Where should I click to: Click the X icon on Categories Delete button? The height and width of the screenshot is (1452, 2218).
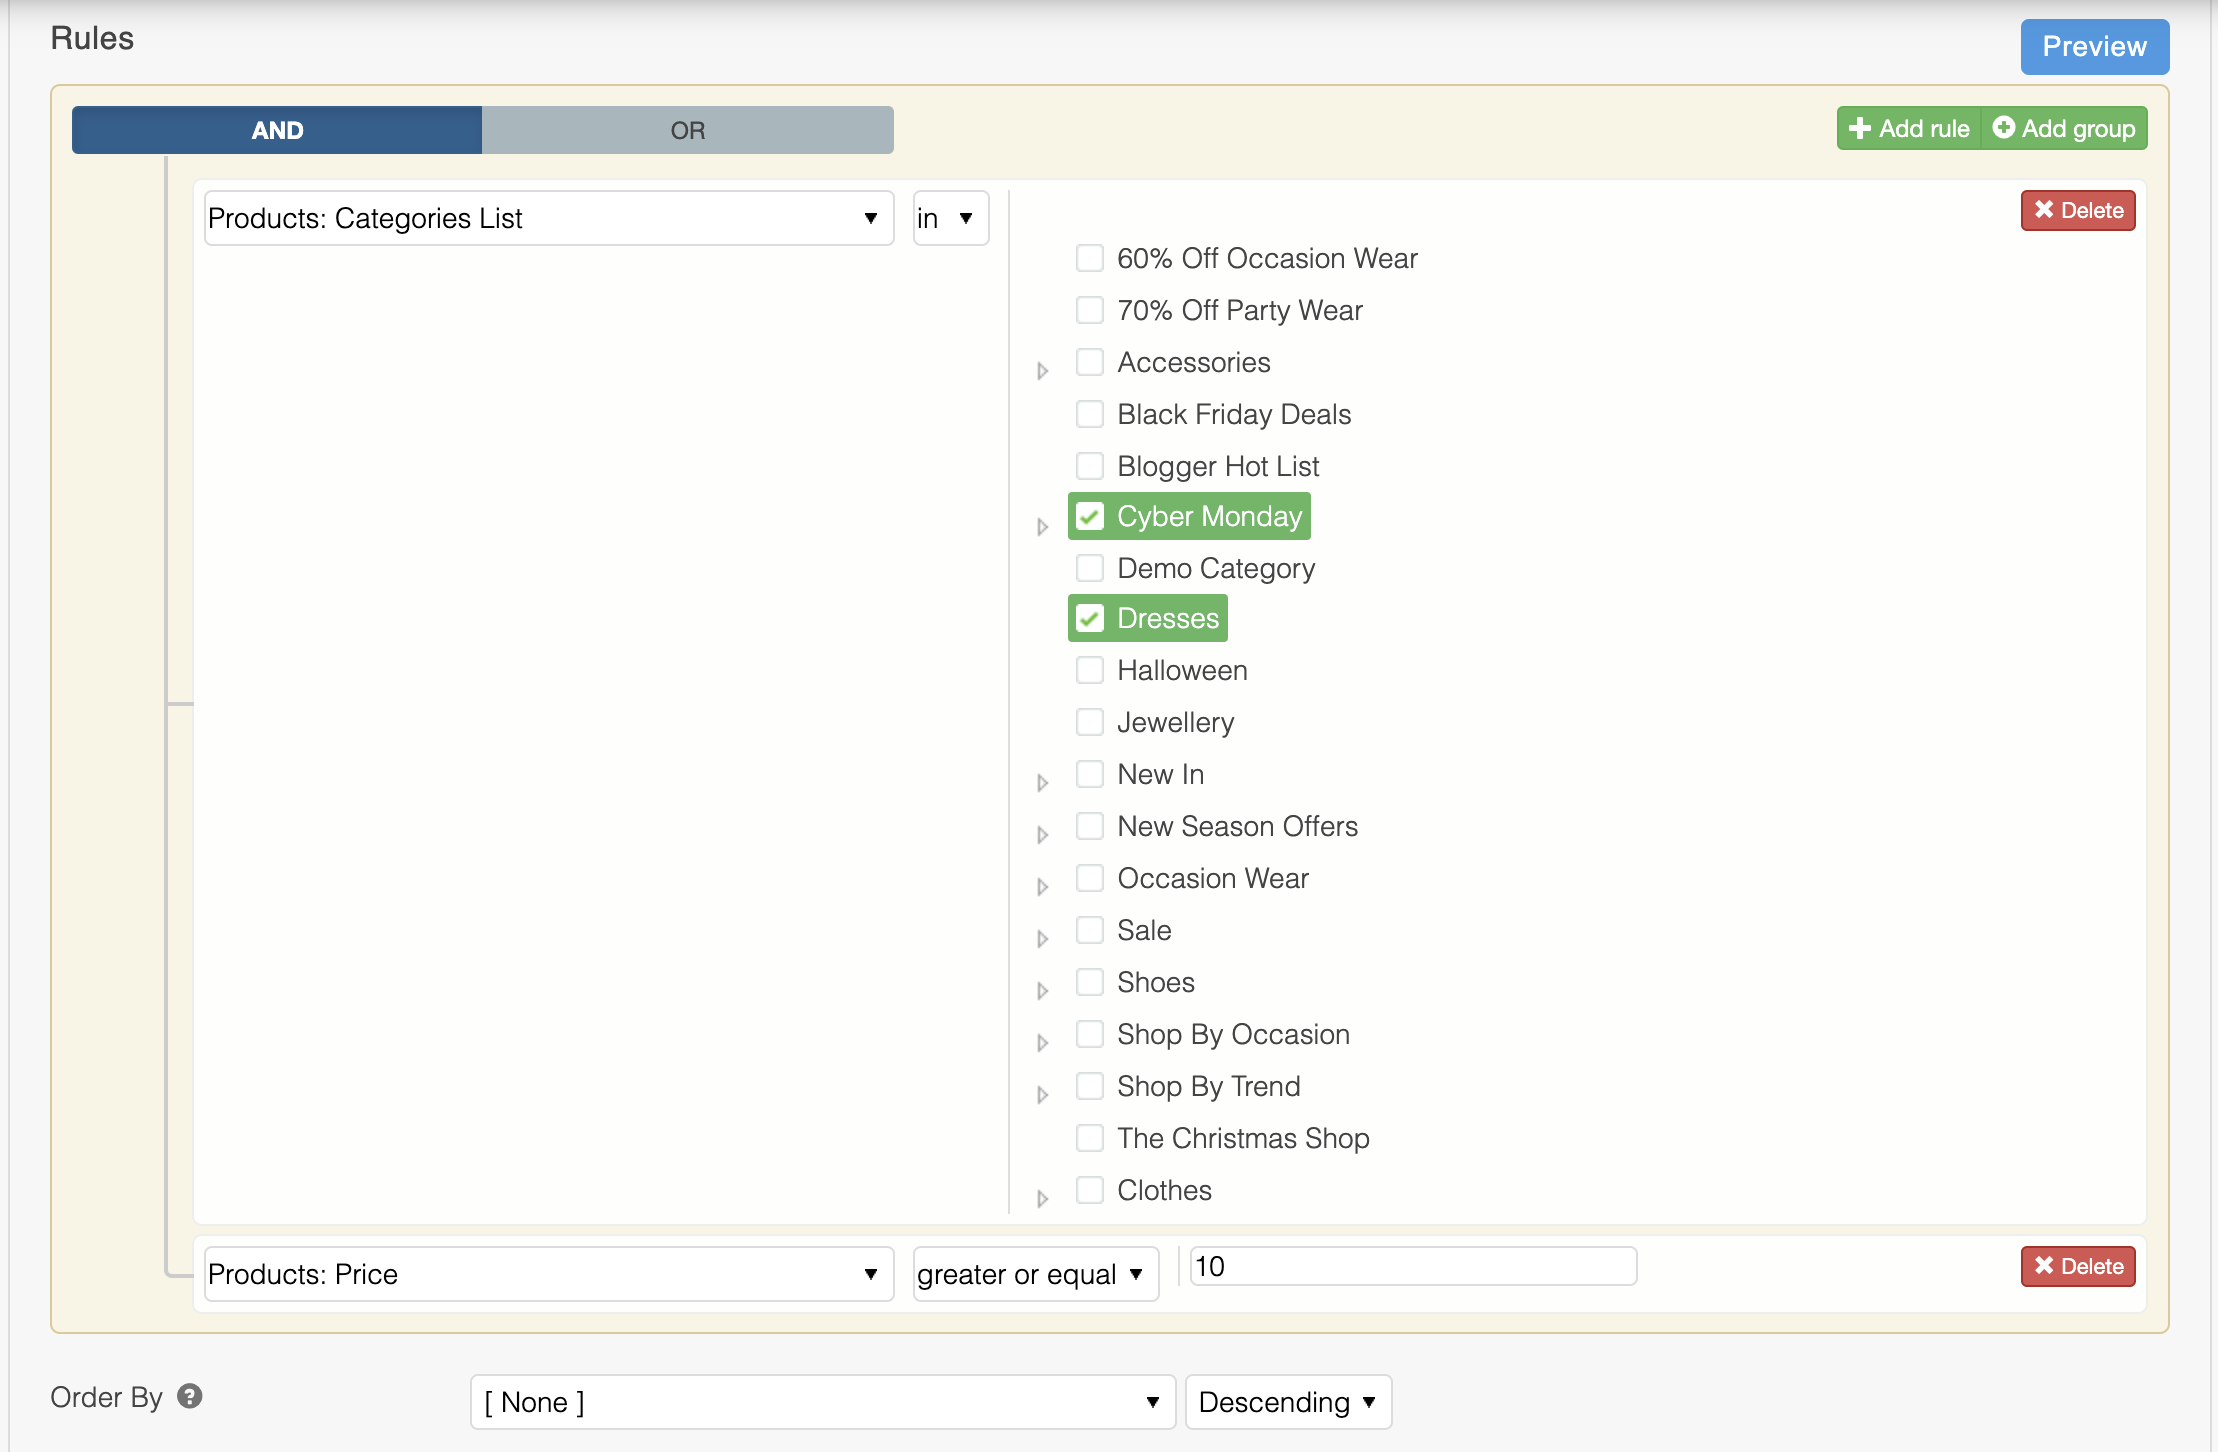coord(2044,210)
